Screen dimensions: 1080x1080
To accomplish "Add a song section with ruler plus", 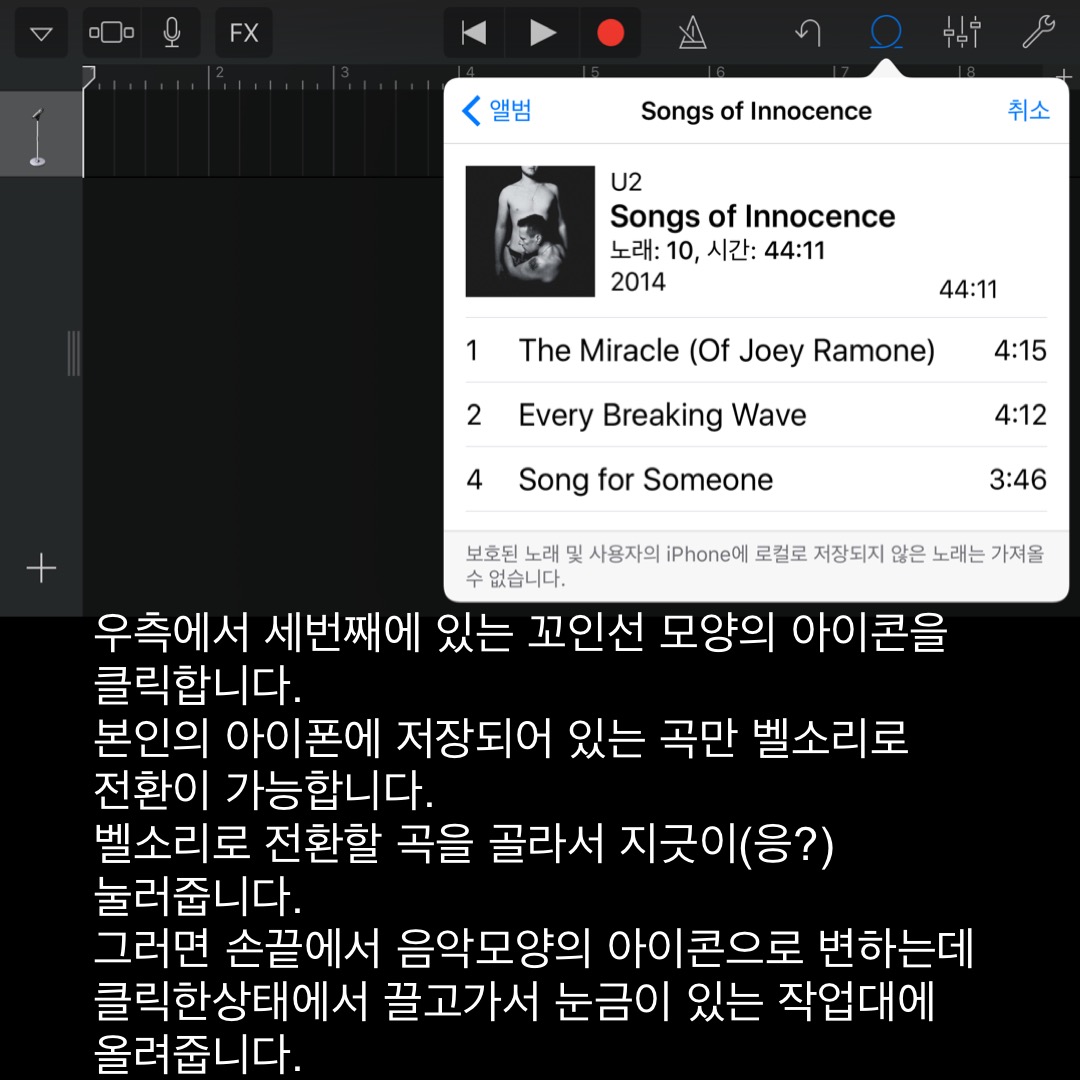I will pyautogui.click(x=1065, y=76).
